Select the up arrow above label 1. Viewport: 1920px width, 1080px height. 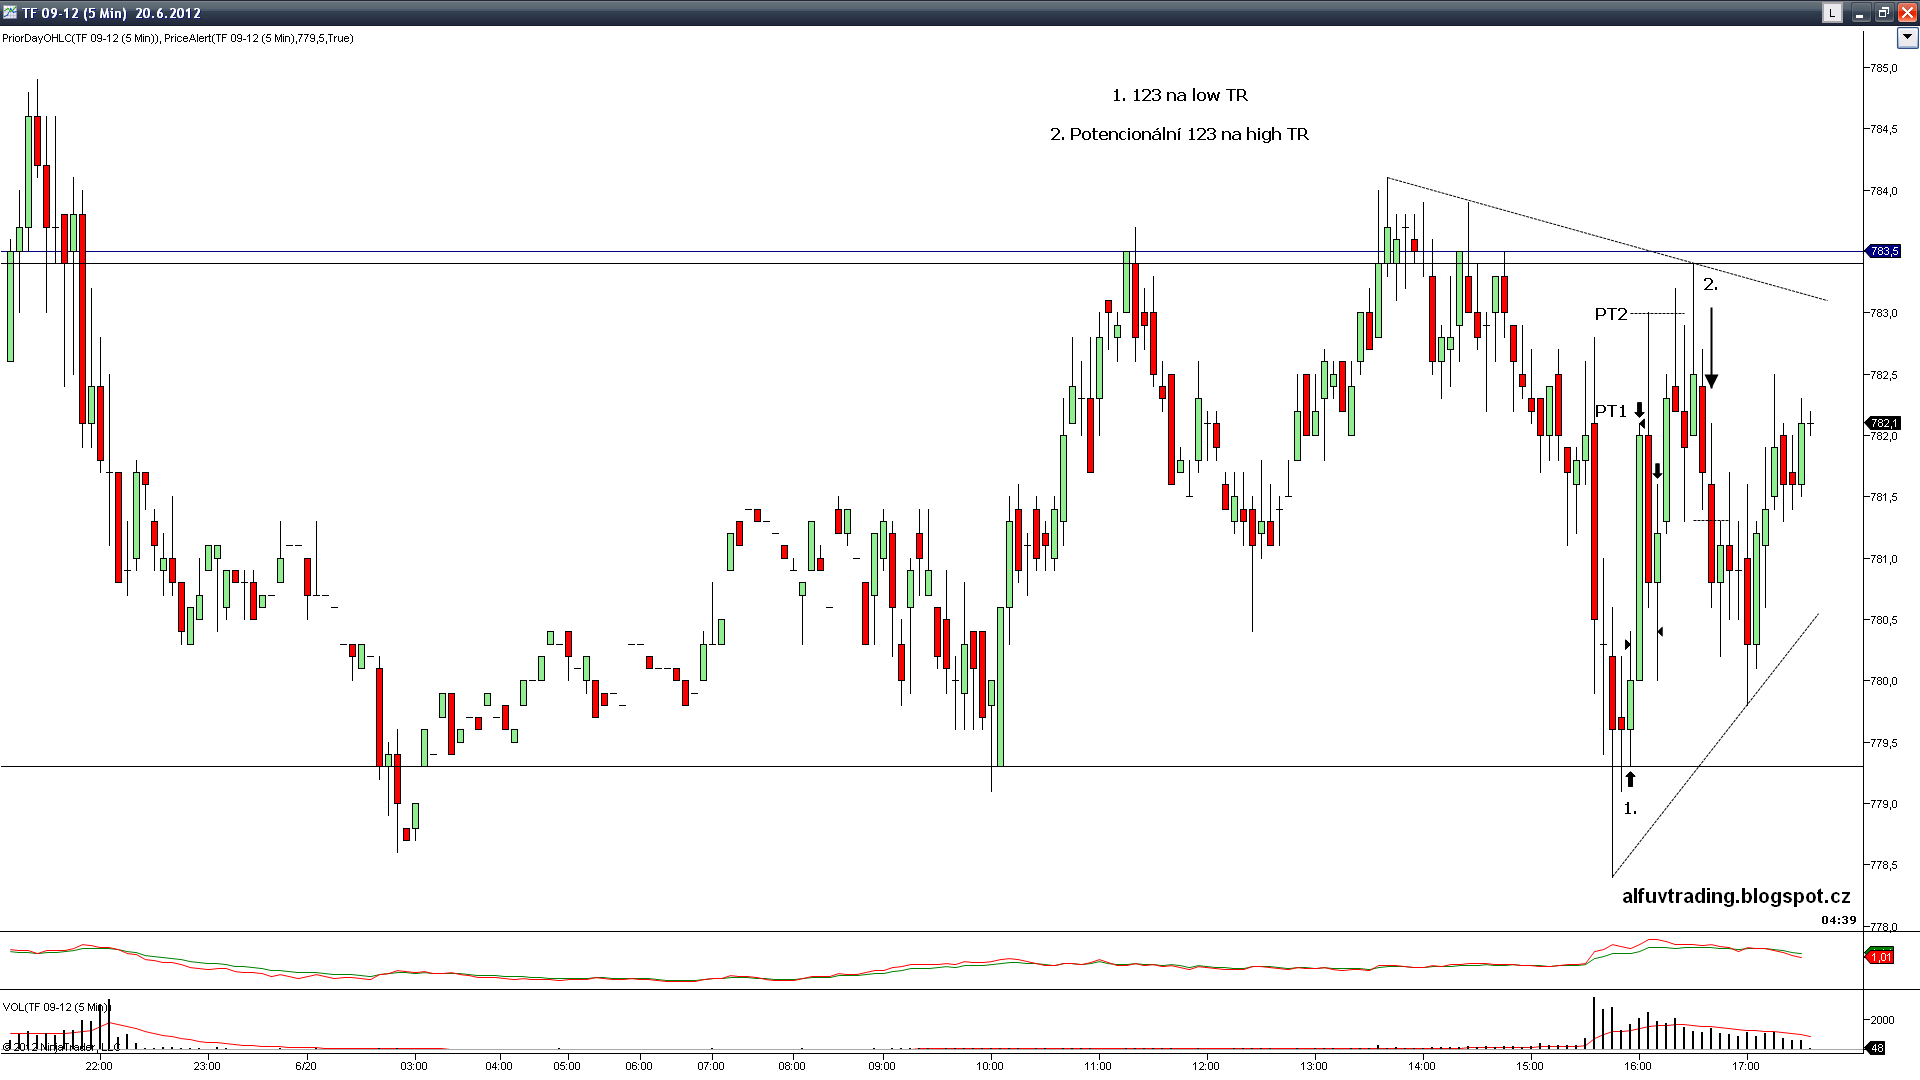(1630, 779)
